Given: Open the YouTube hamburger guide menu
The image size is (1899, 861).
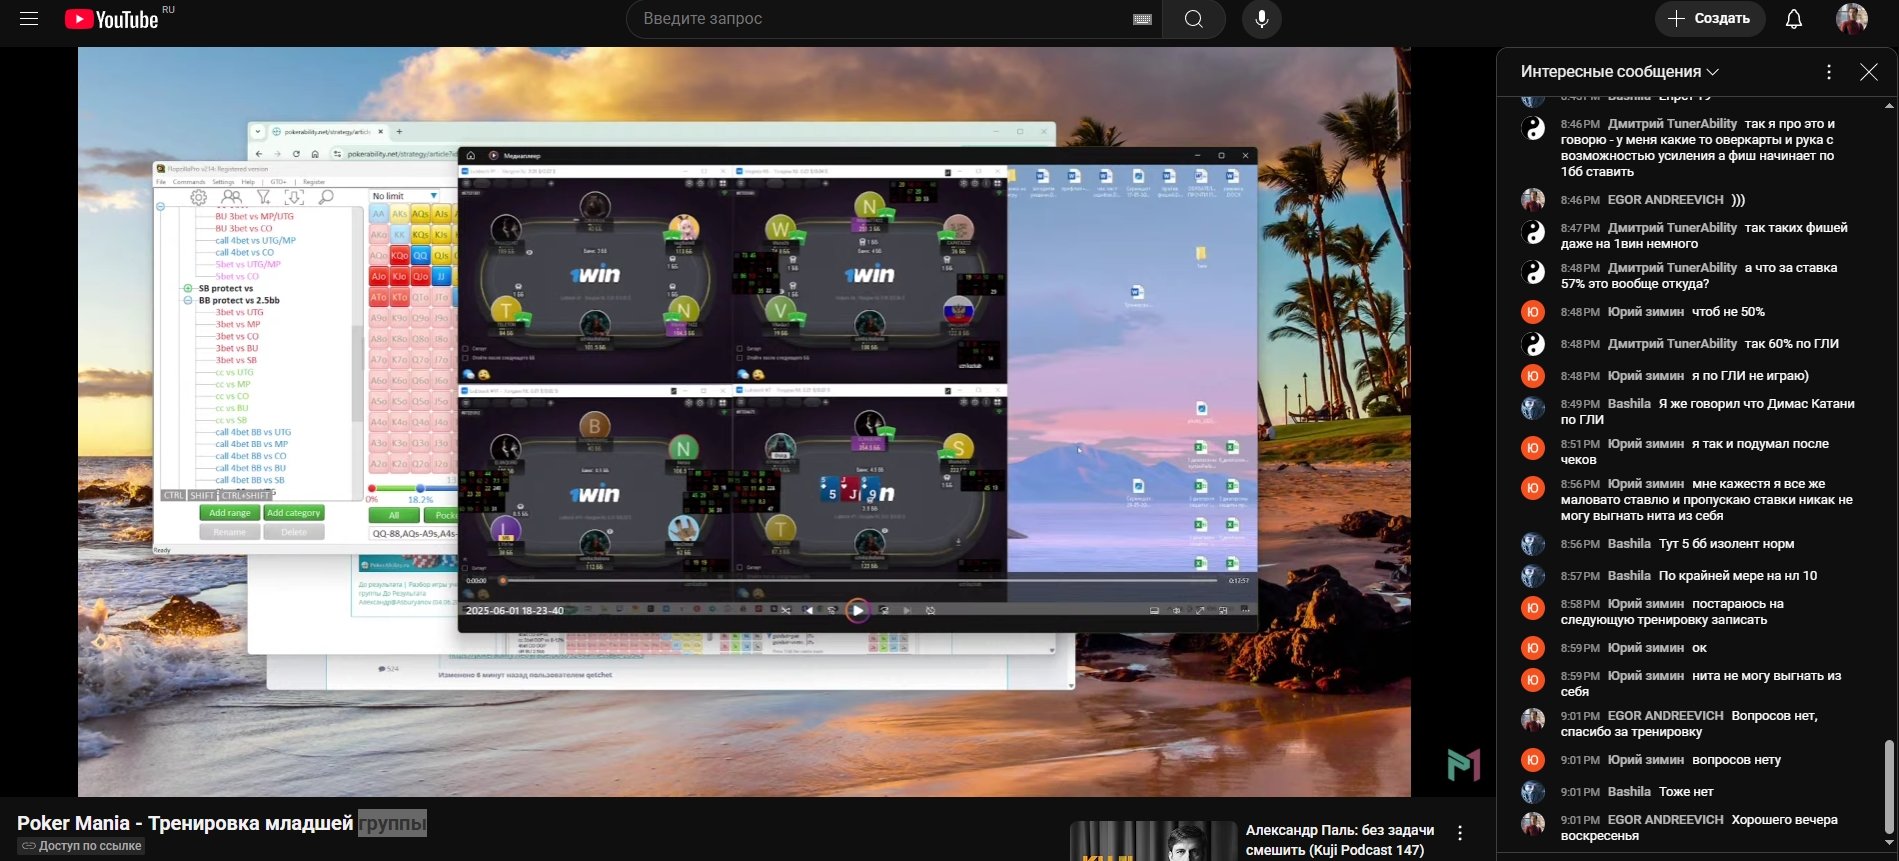Looking at the screenshot, I should click(29, 19).
